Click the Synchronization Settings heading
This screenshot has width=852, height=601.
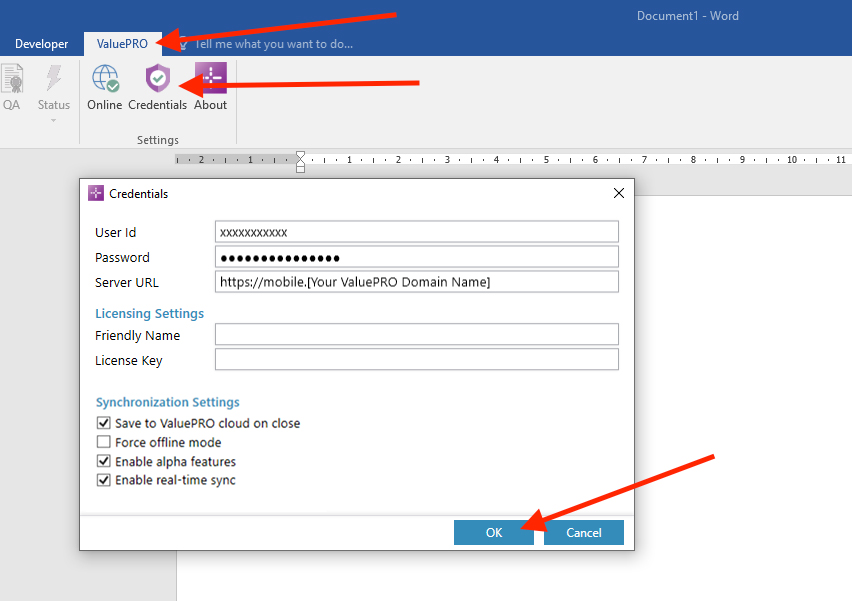(167, 402)
